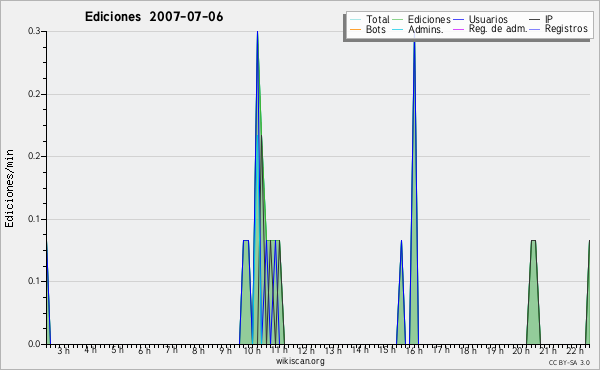Click the 0.3 value on y-axis
The image size is (600, 370).
coord(34,31)
